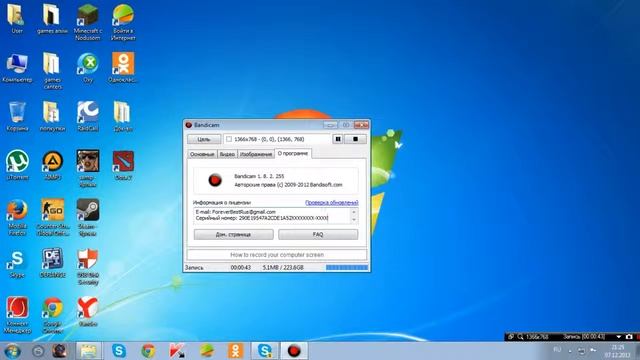The image size is (640, 360).
Task: Click the blue recording progress bar in status bar
Action: 347,267
